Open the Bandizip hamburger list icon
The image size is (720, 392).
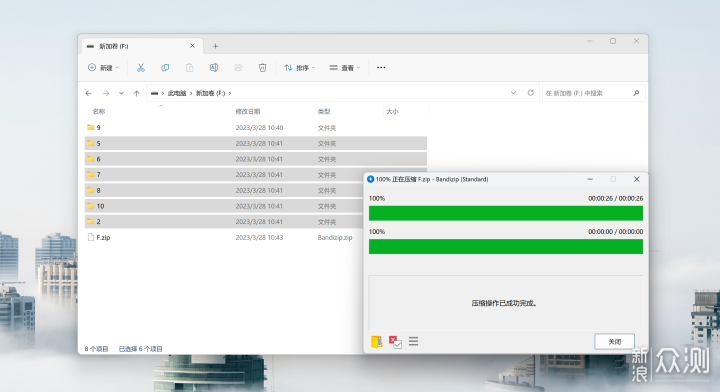(413, 341)
